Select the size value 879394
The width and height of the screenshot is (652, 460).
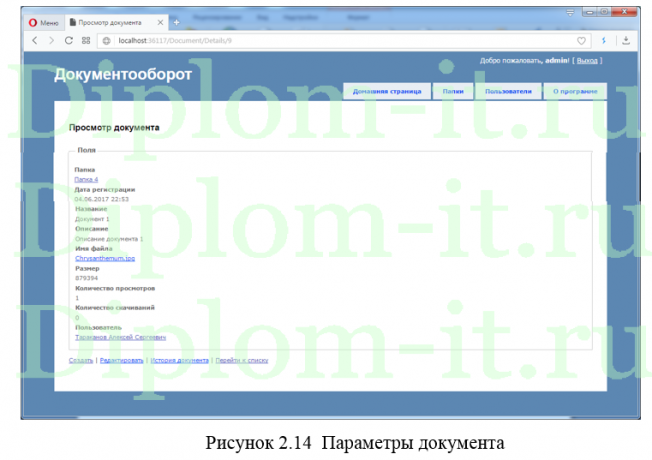(86, 278)
